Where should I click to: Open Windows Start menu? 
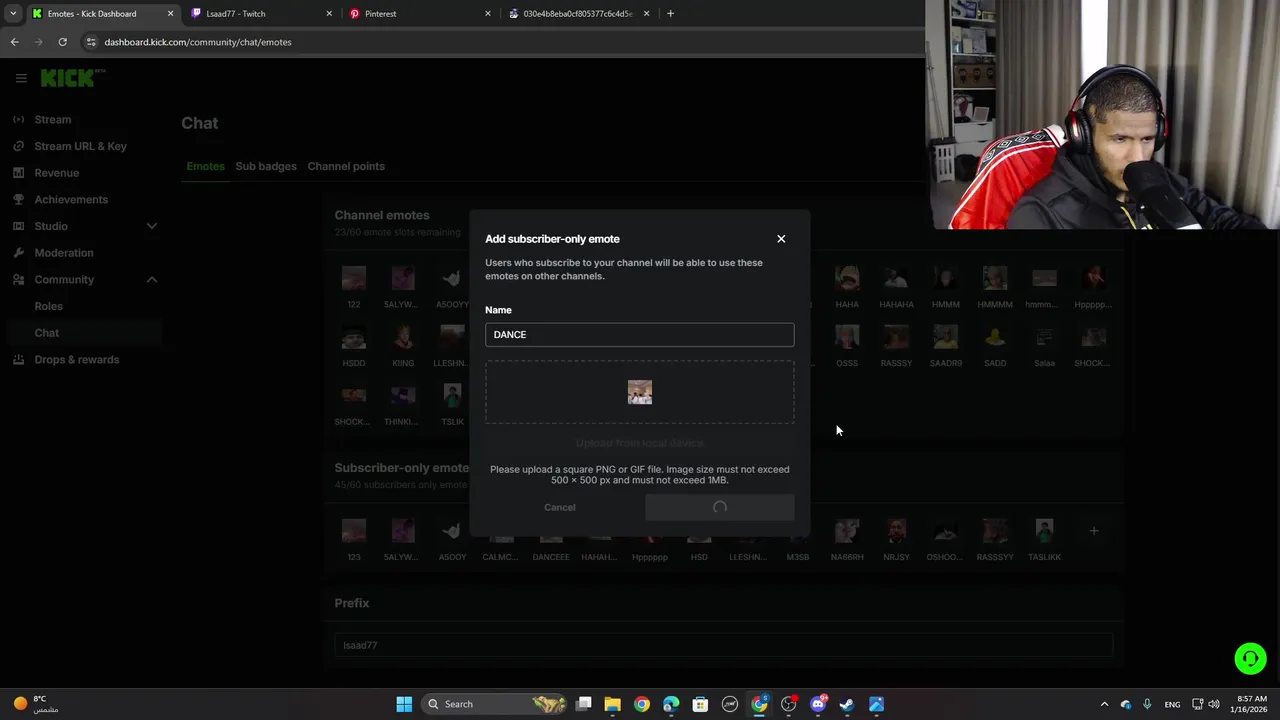404,704
